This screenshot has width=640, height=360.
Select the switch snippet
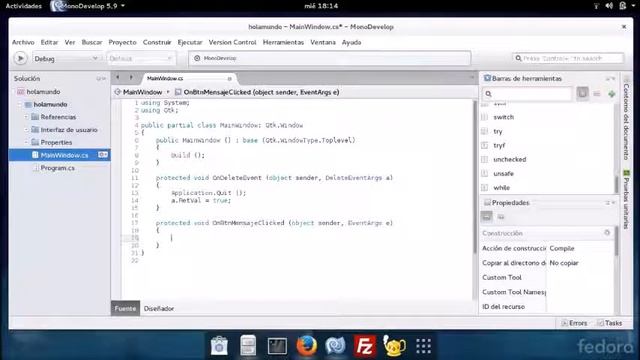[504, 117]
